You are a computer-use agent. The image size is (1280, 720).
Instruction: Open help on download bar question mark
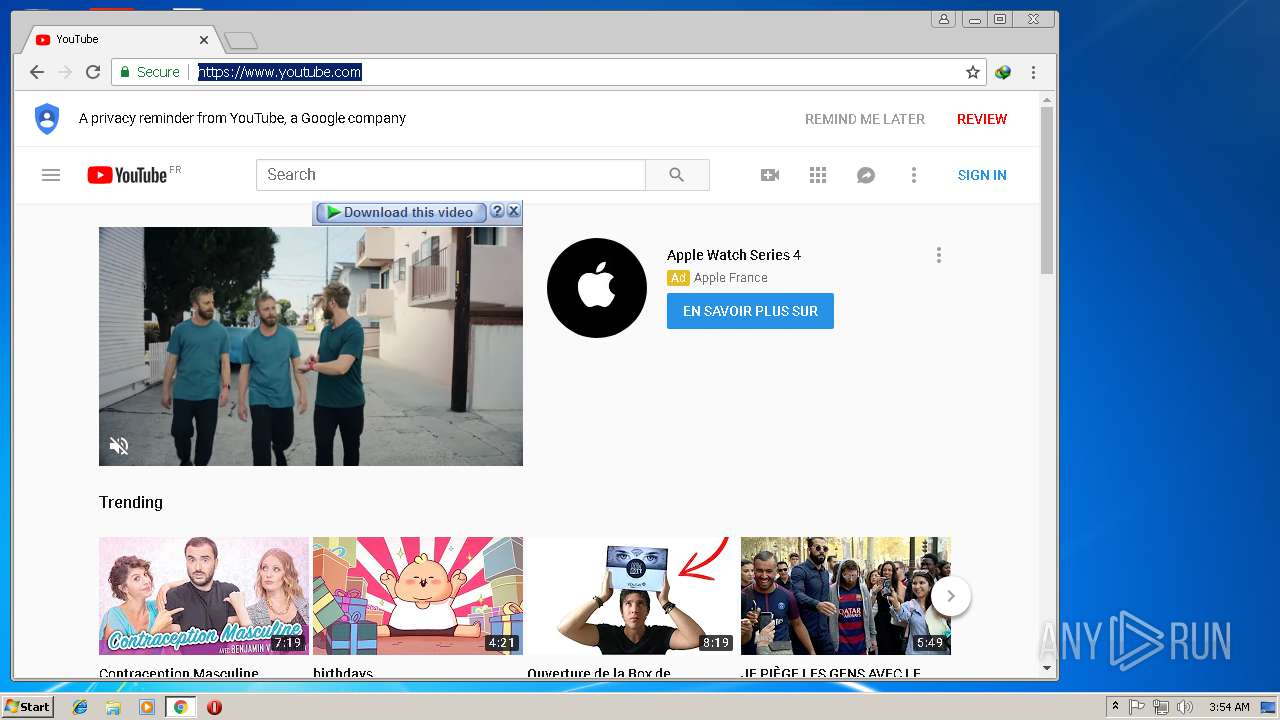(x=497, y=212)
